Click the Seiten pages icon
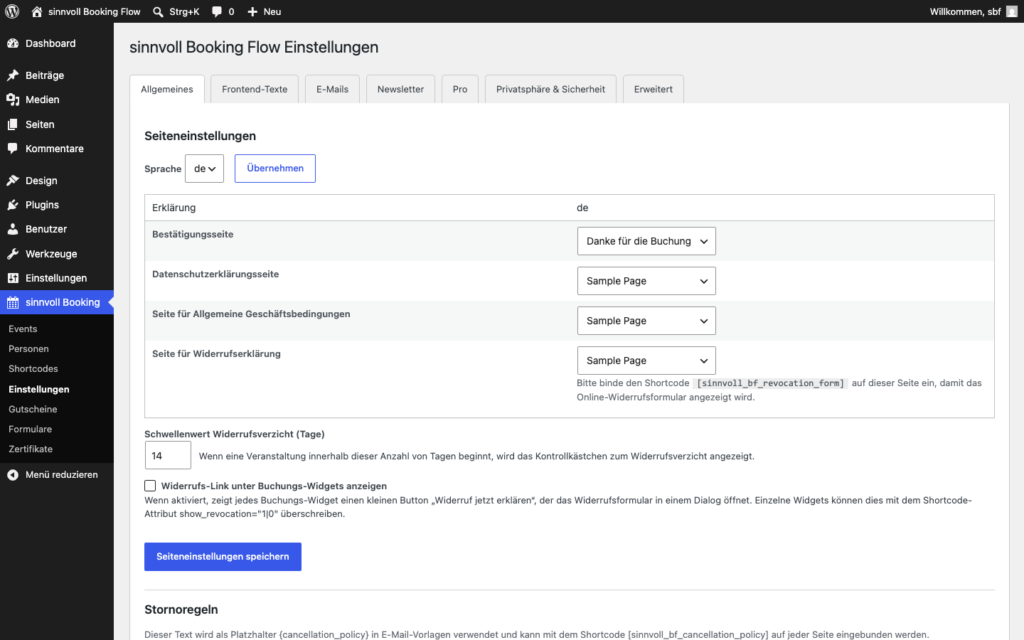1024x640 pixels. 12,124
